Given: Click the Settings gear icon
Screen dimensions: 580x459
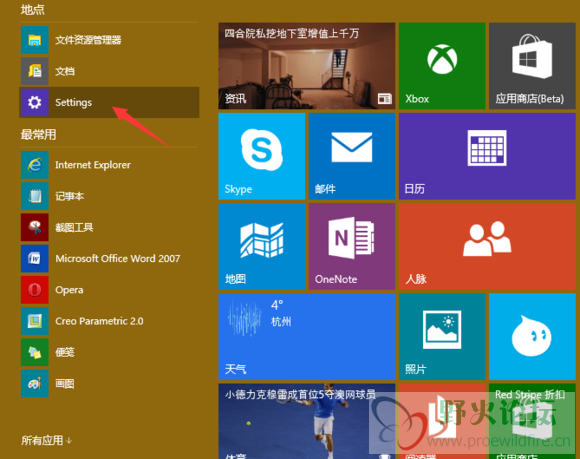Looking at the screenshot, I should [34, 102].
